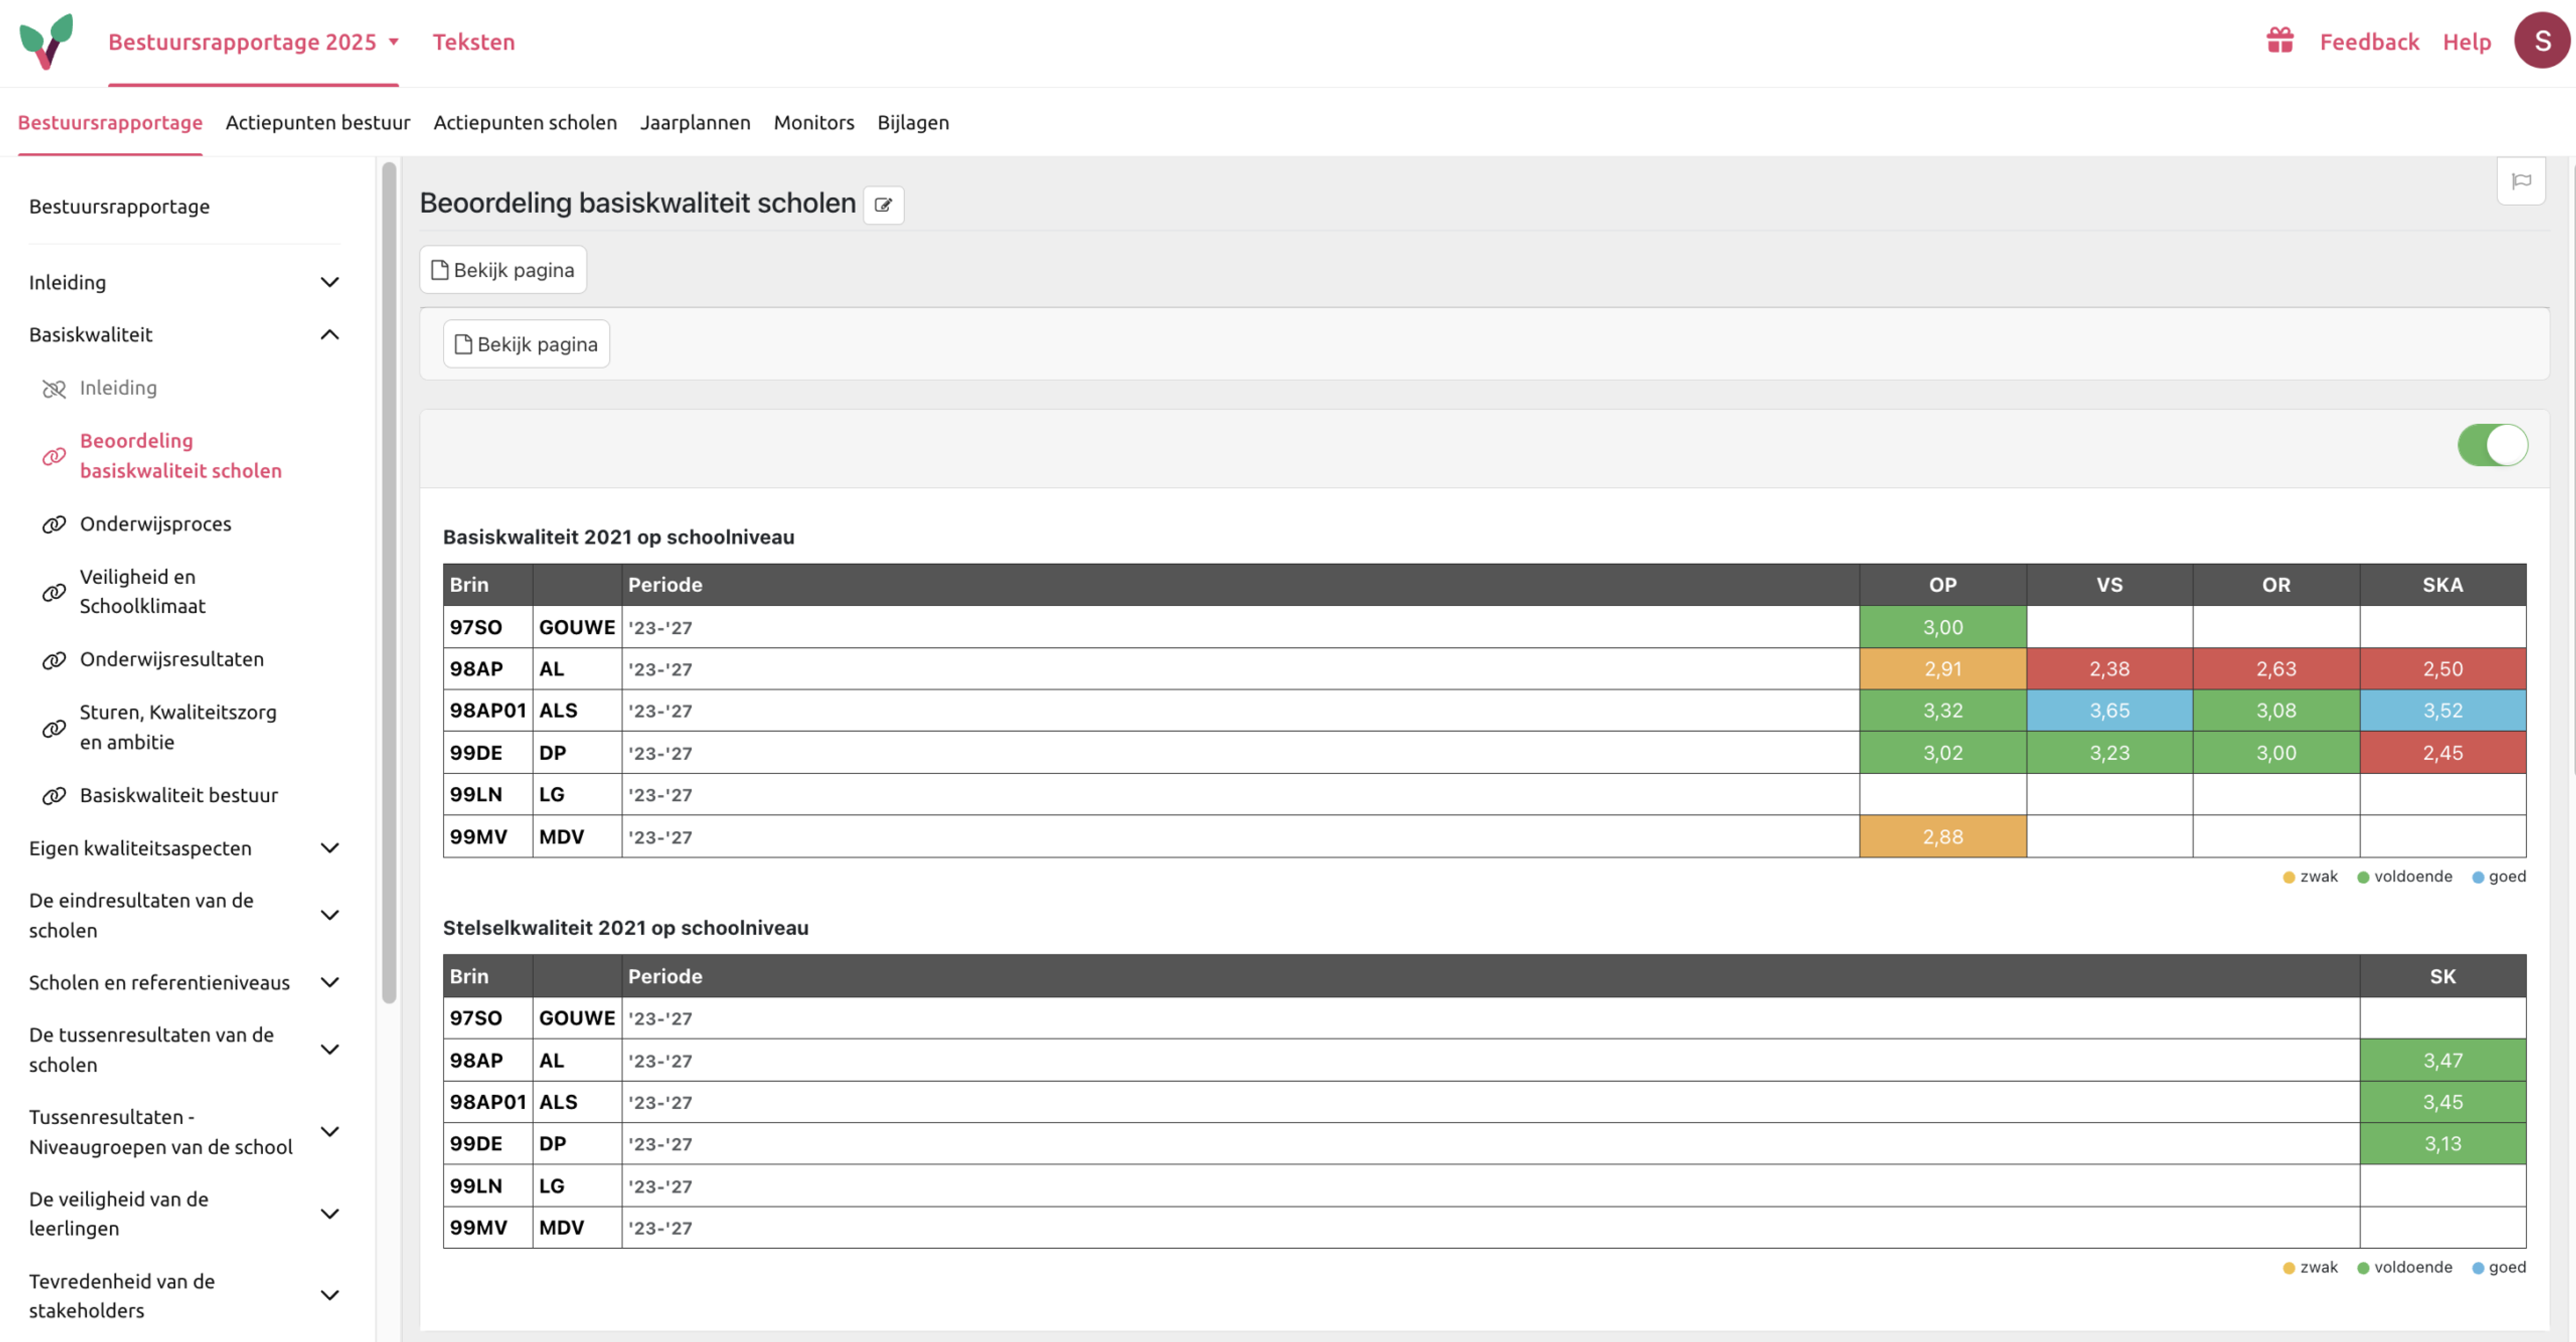Image resolution: width=2576 pixels, height=1342 pixels.
Task: Click red 2,38 VS cell for AL
Action: 2109,669
